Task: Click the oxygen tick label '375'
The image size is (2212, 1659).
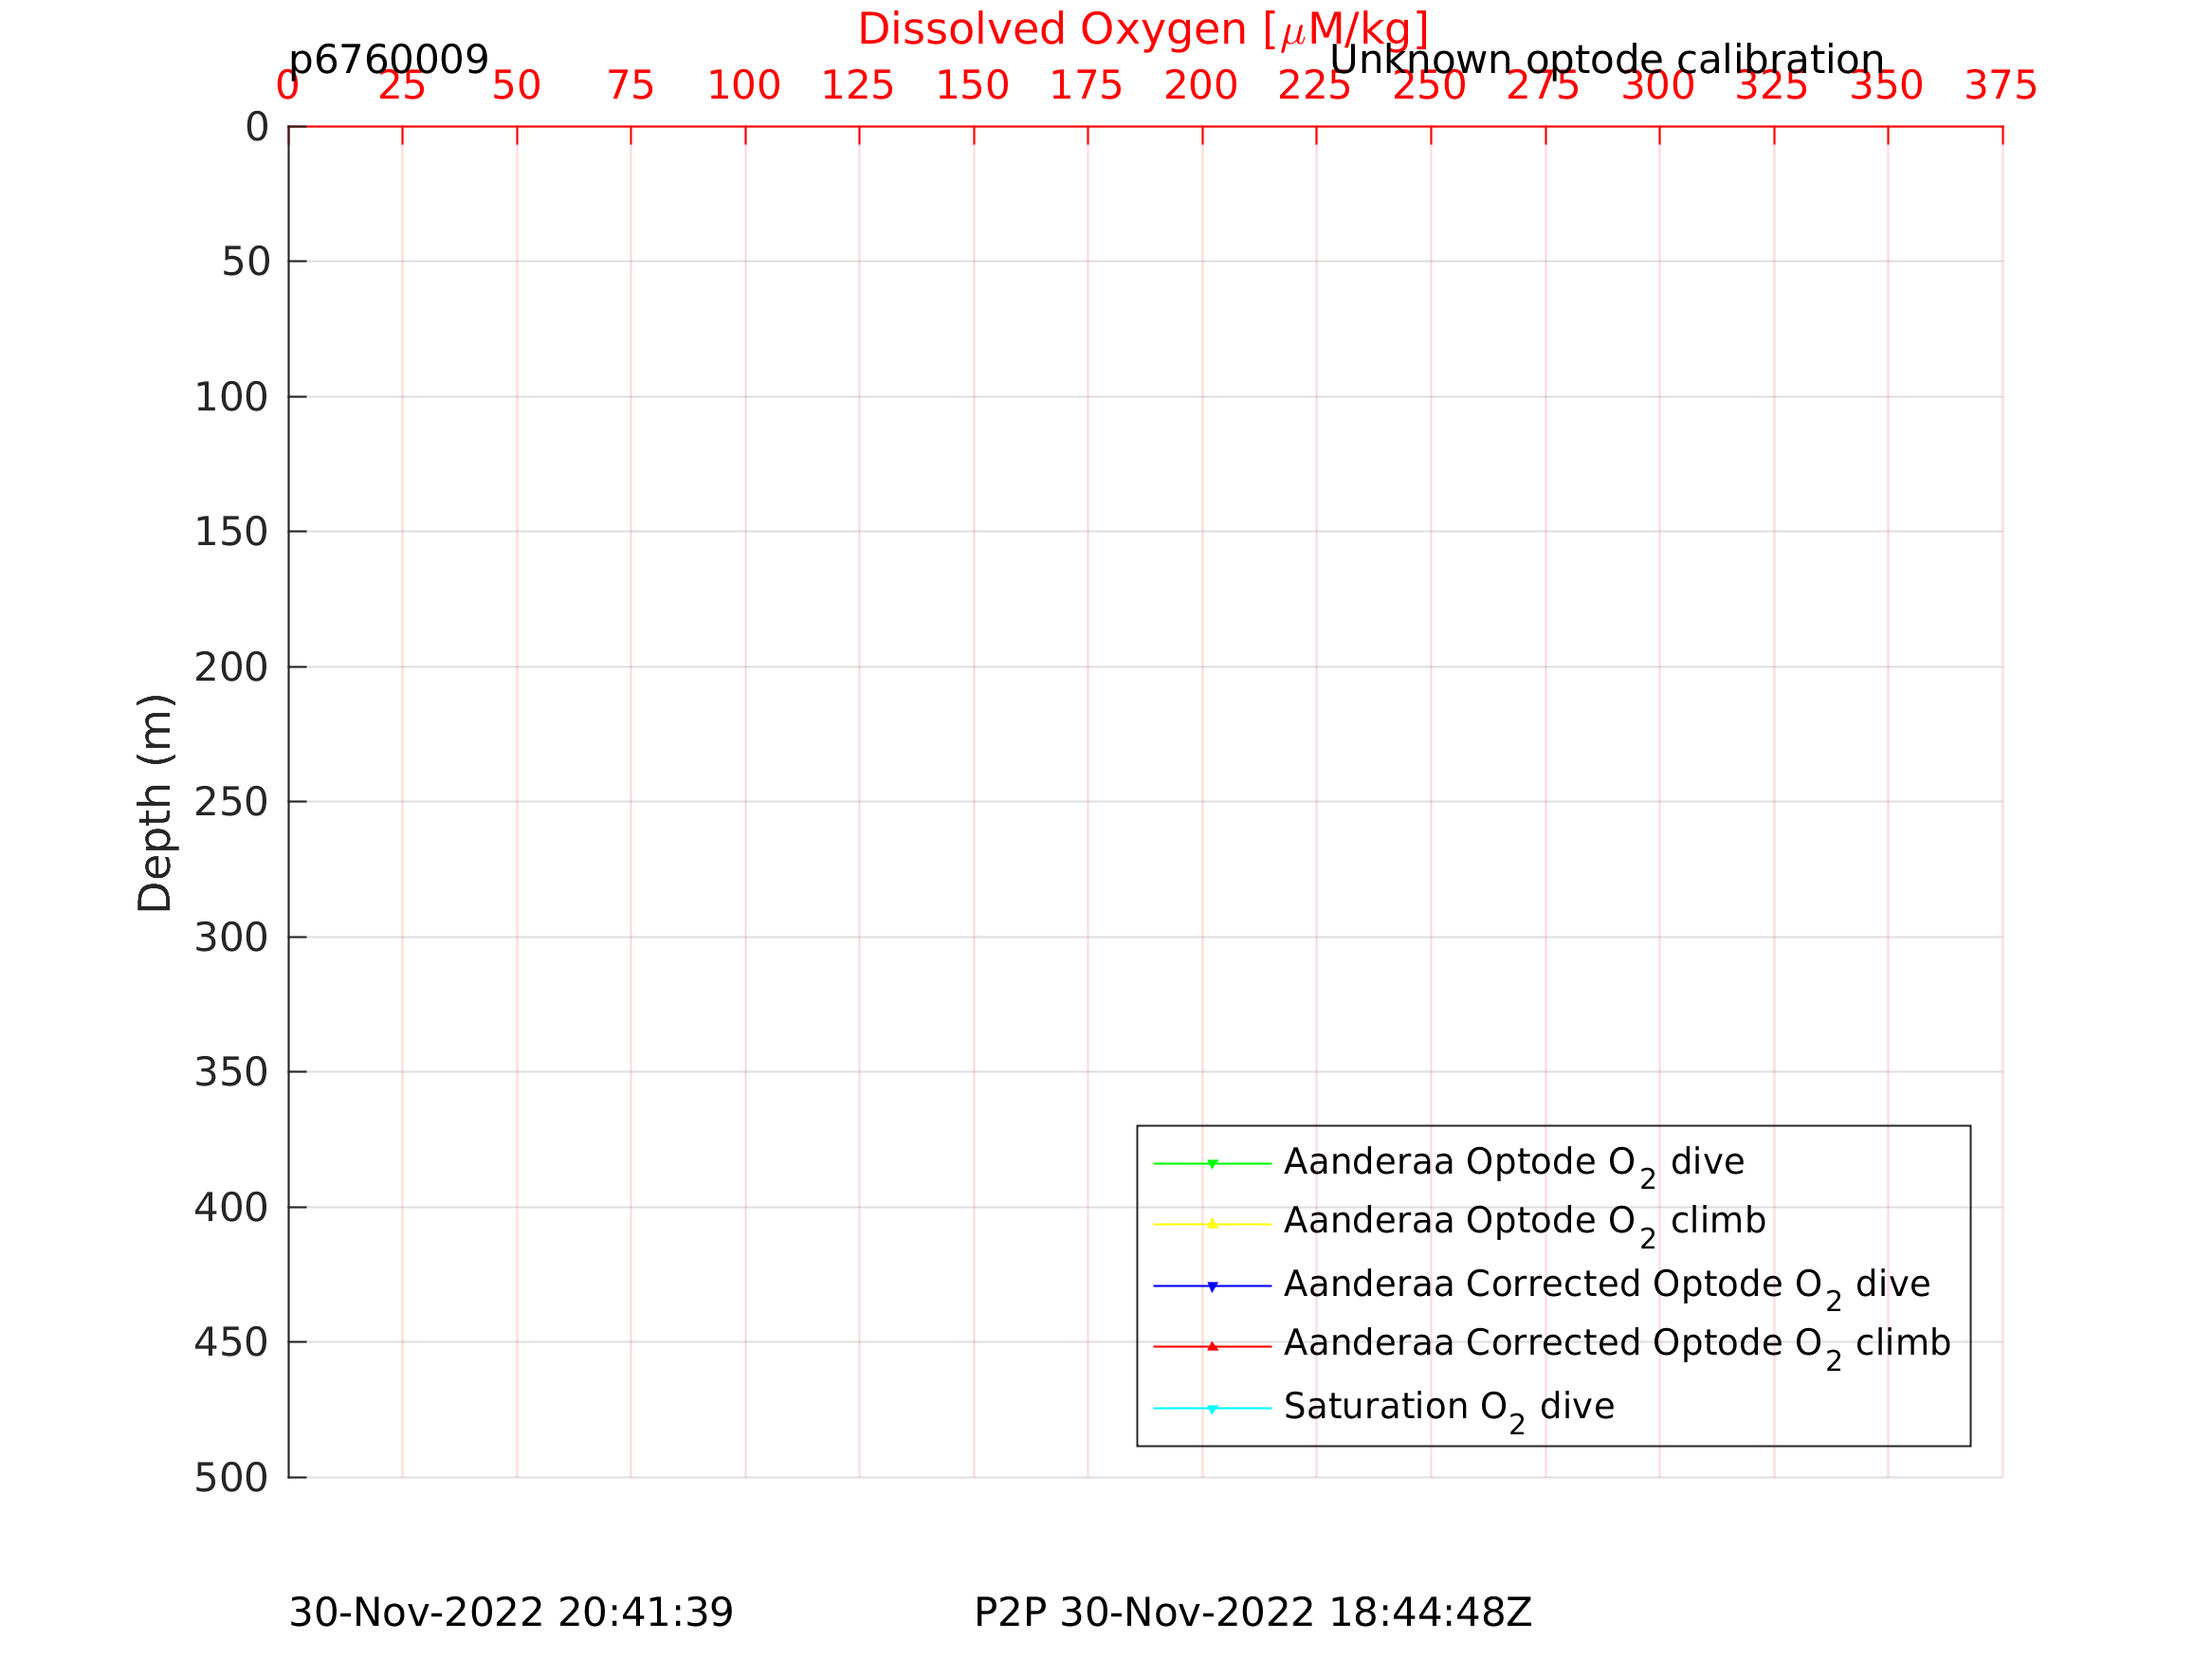Action: click(x=2001, y=86)
